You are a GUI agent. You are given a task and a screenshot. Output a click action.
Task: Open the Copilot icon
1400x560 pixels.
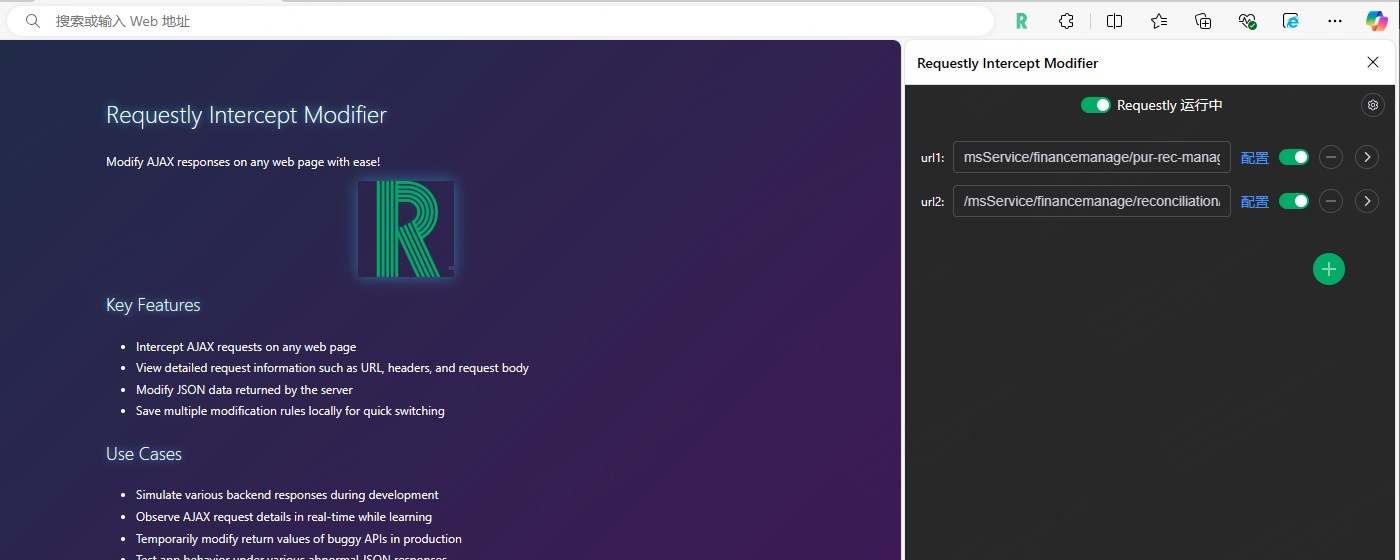[x=1377, y=21]
